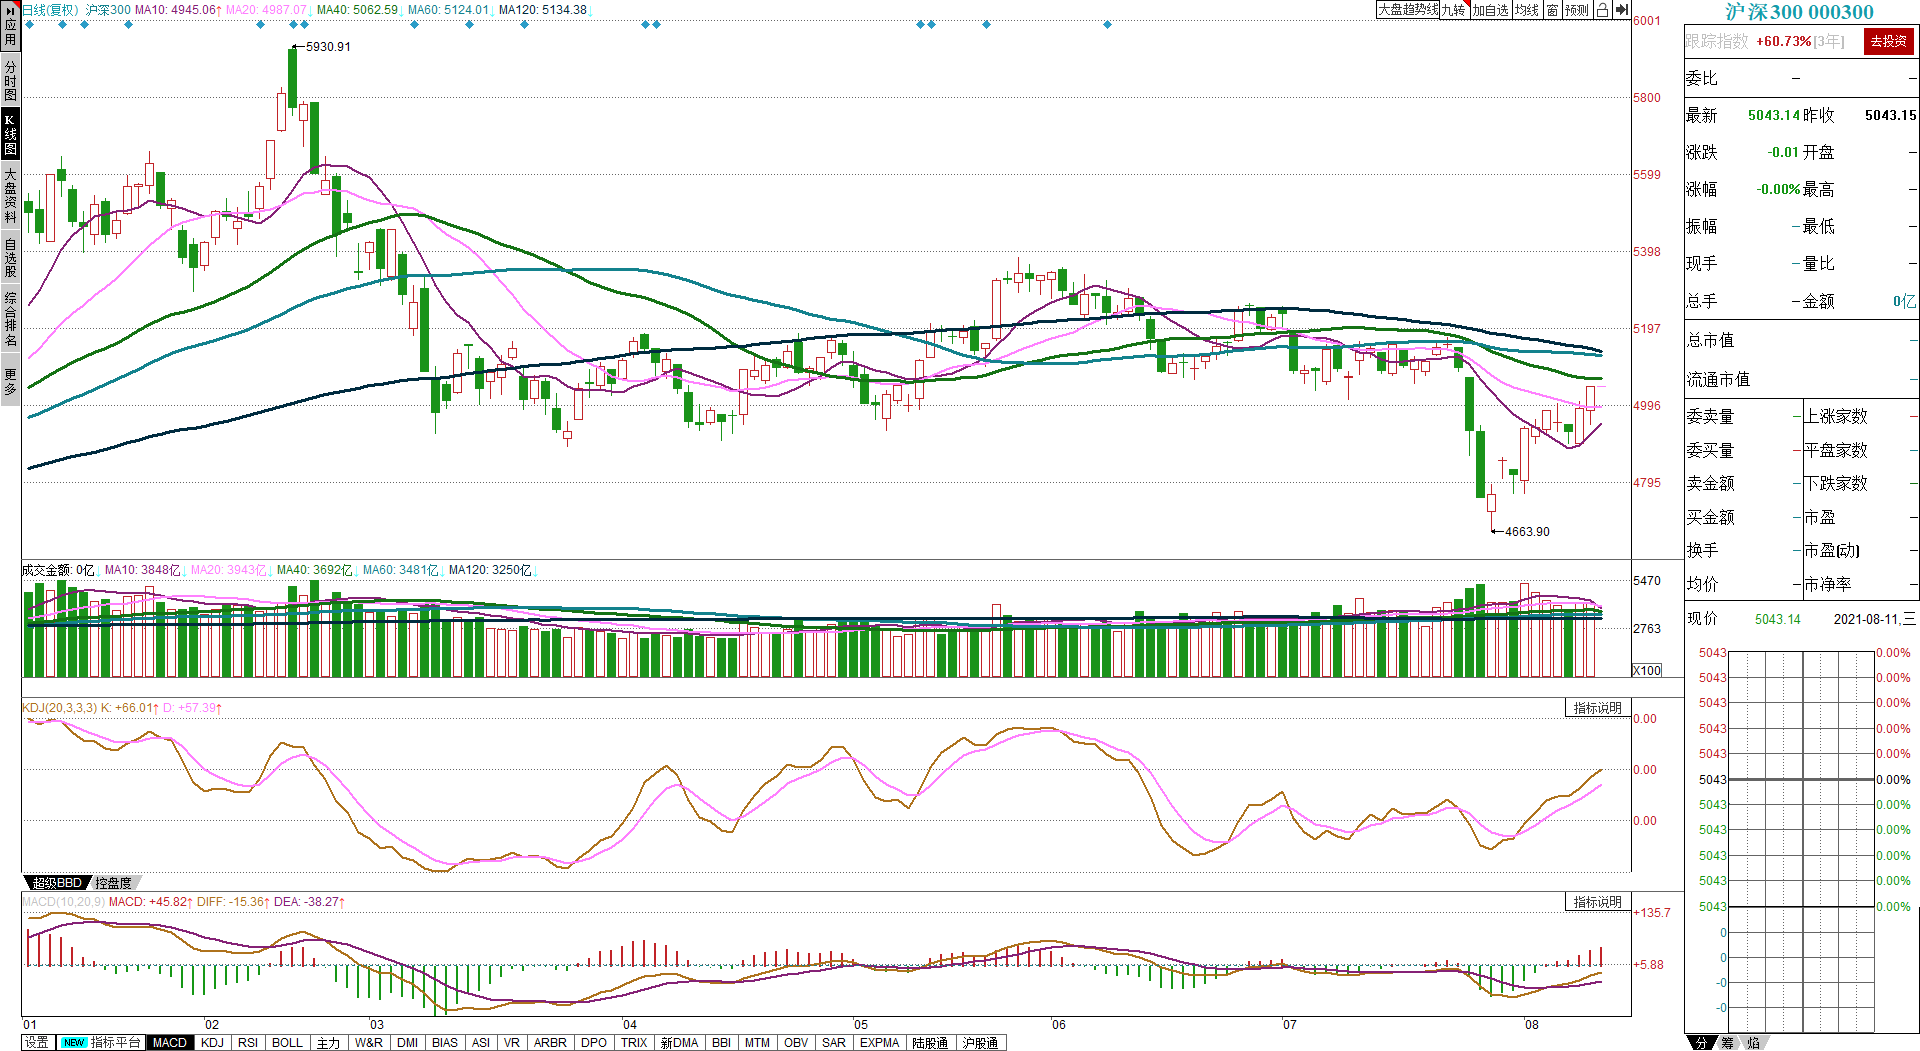The image size is (1920, 1051).
Task: Select the 焰 tab below mini chart
Action: click(1753, 1042)
